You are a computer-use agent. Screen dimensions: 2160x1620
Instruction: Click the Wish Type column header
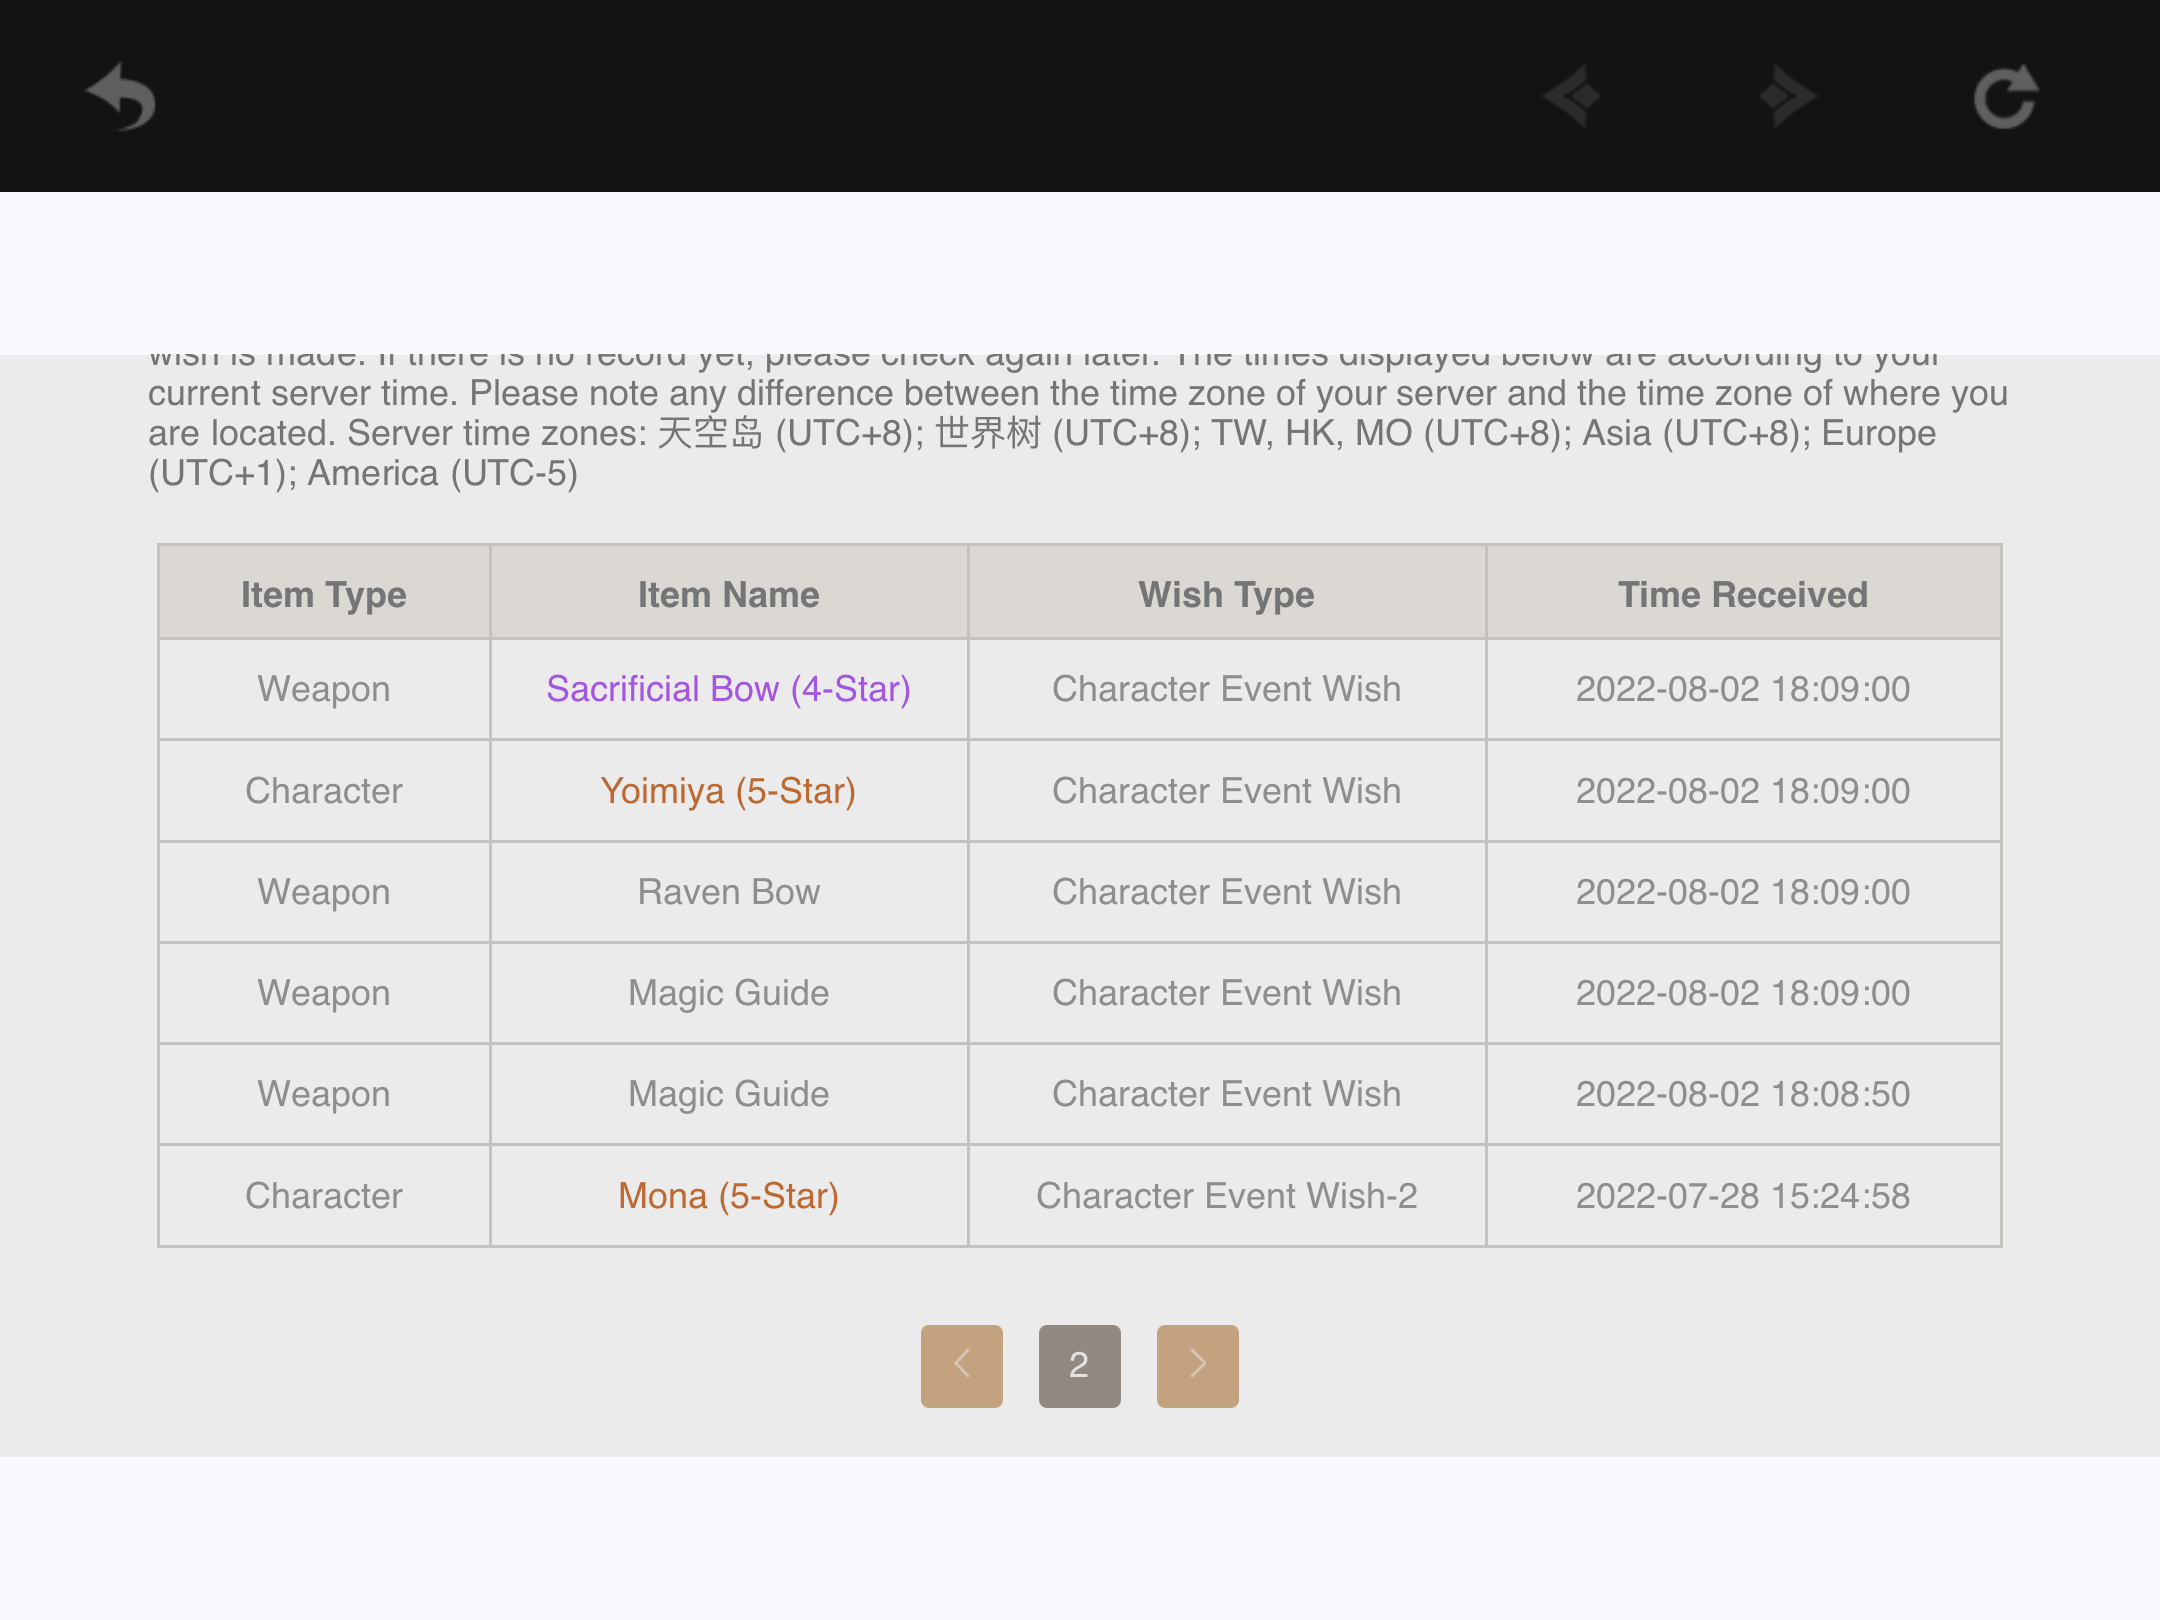pos(1226,594)
